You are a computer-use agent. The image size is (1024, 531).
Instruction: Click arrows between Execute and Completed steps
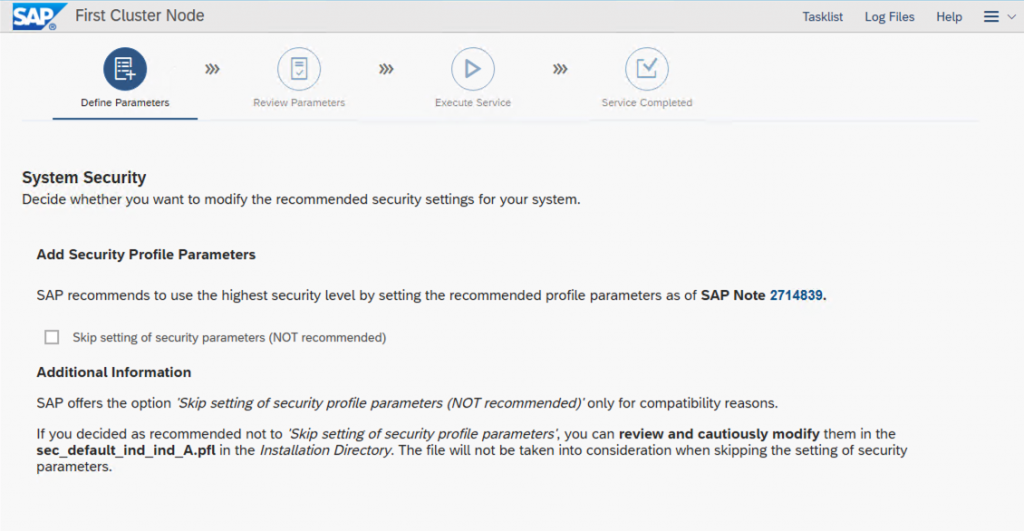[560, 69]
